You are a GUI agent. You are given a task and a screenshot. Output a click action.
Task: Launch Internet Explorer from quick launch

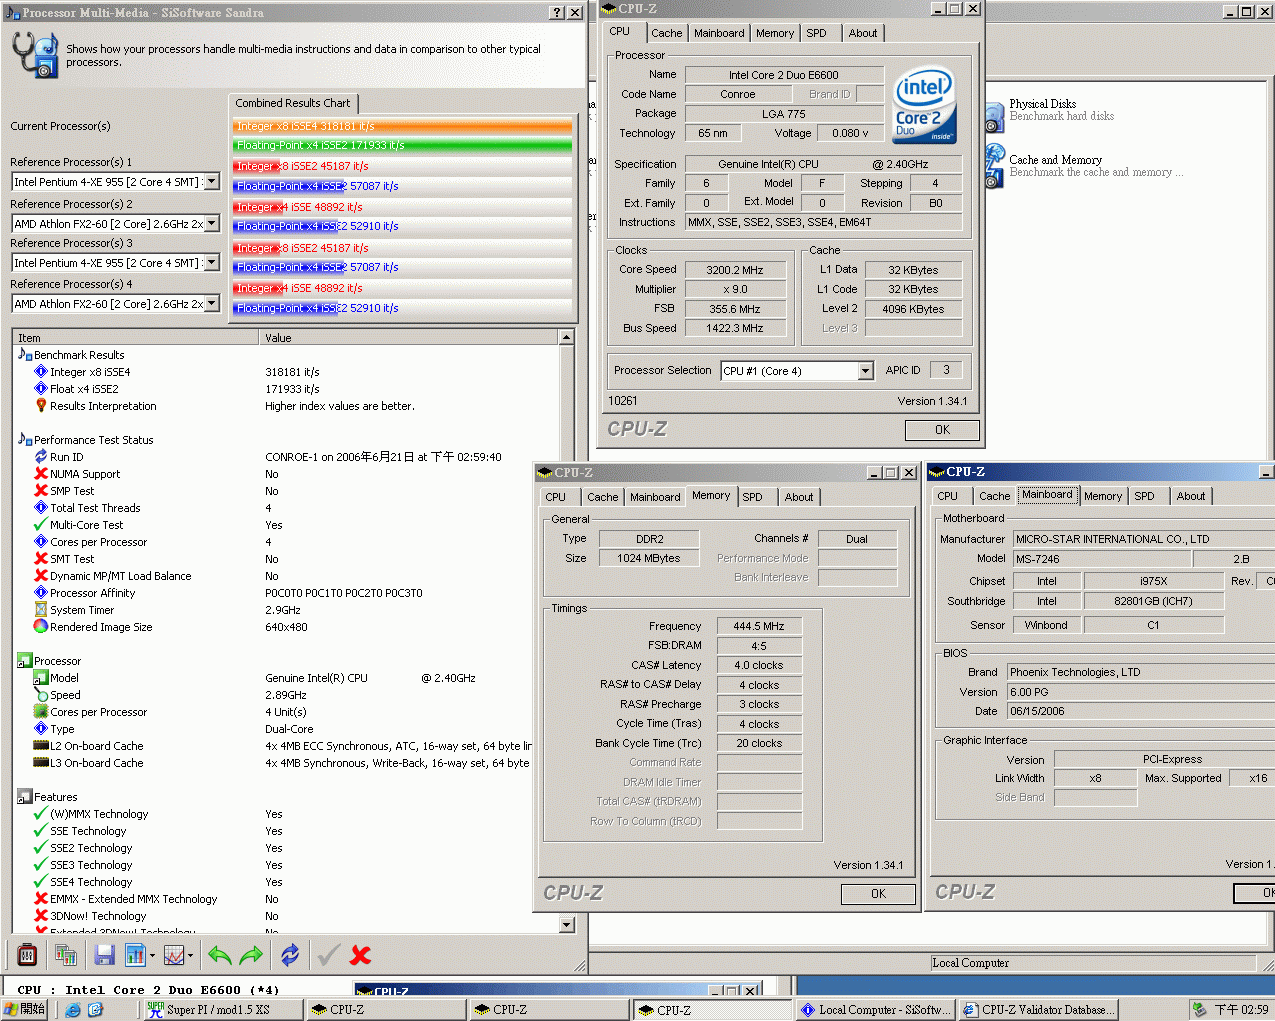pyautogui.click(x=73, y=1010)
